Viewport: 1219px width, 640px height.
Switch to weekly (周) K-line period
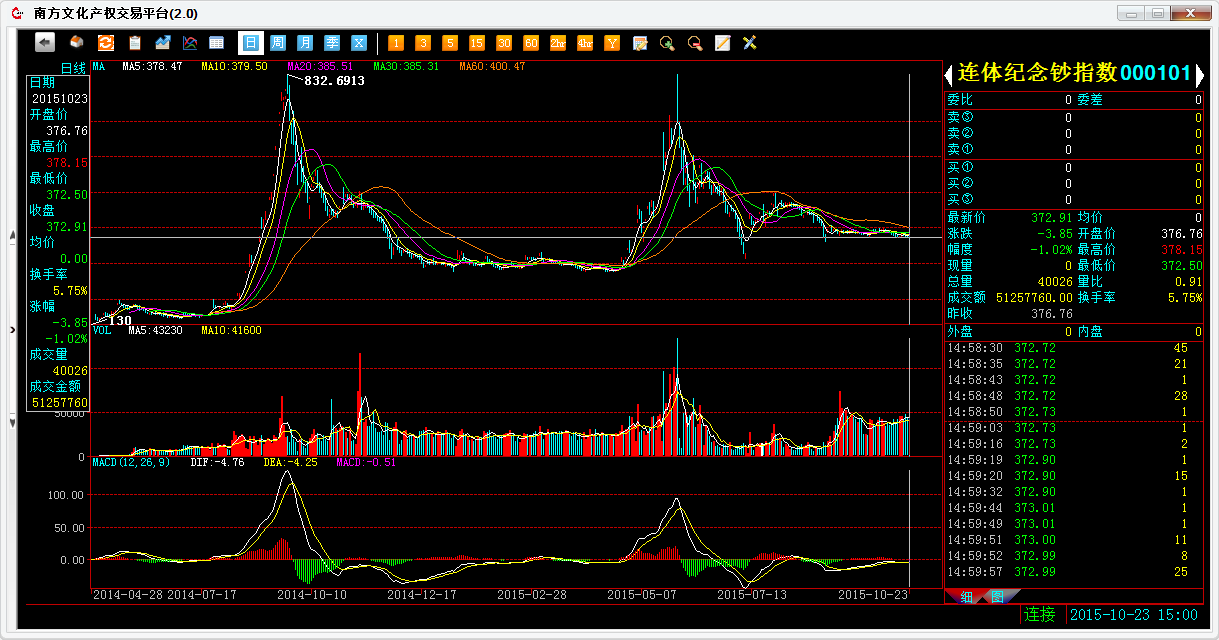(x=277, y=43)
